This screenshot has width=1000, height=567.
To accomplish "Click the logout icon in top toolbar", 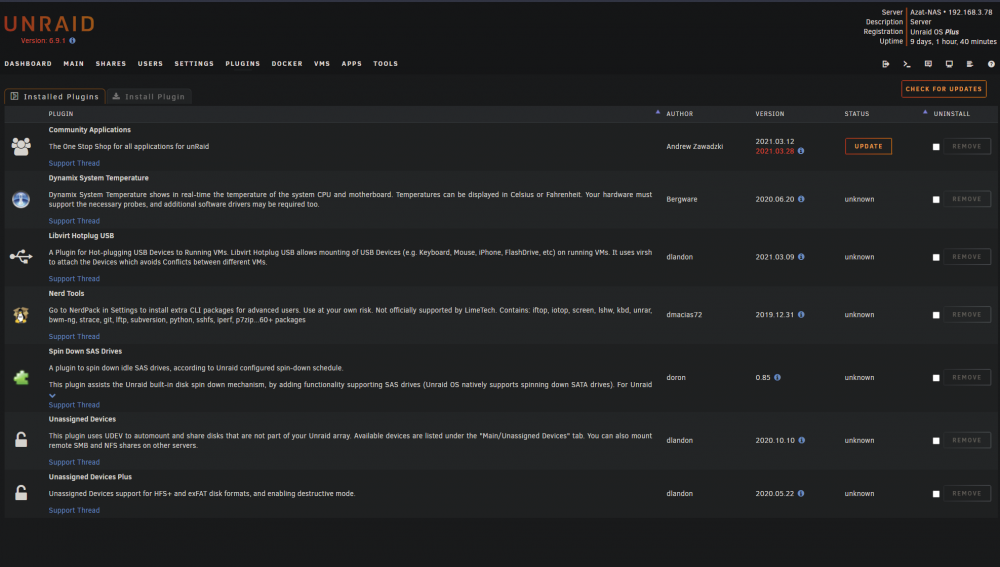I will click(885, 64).
